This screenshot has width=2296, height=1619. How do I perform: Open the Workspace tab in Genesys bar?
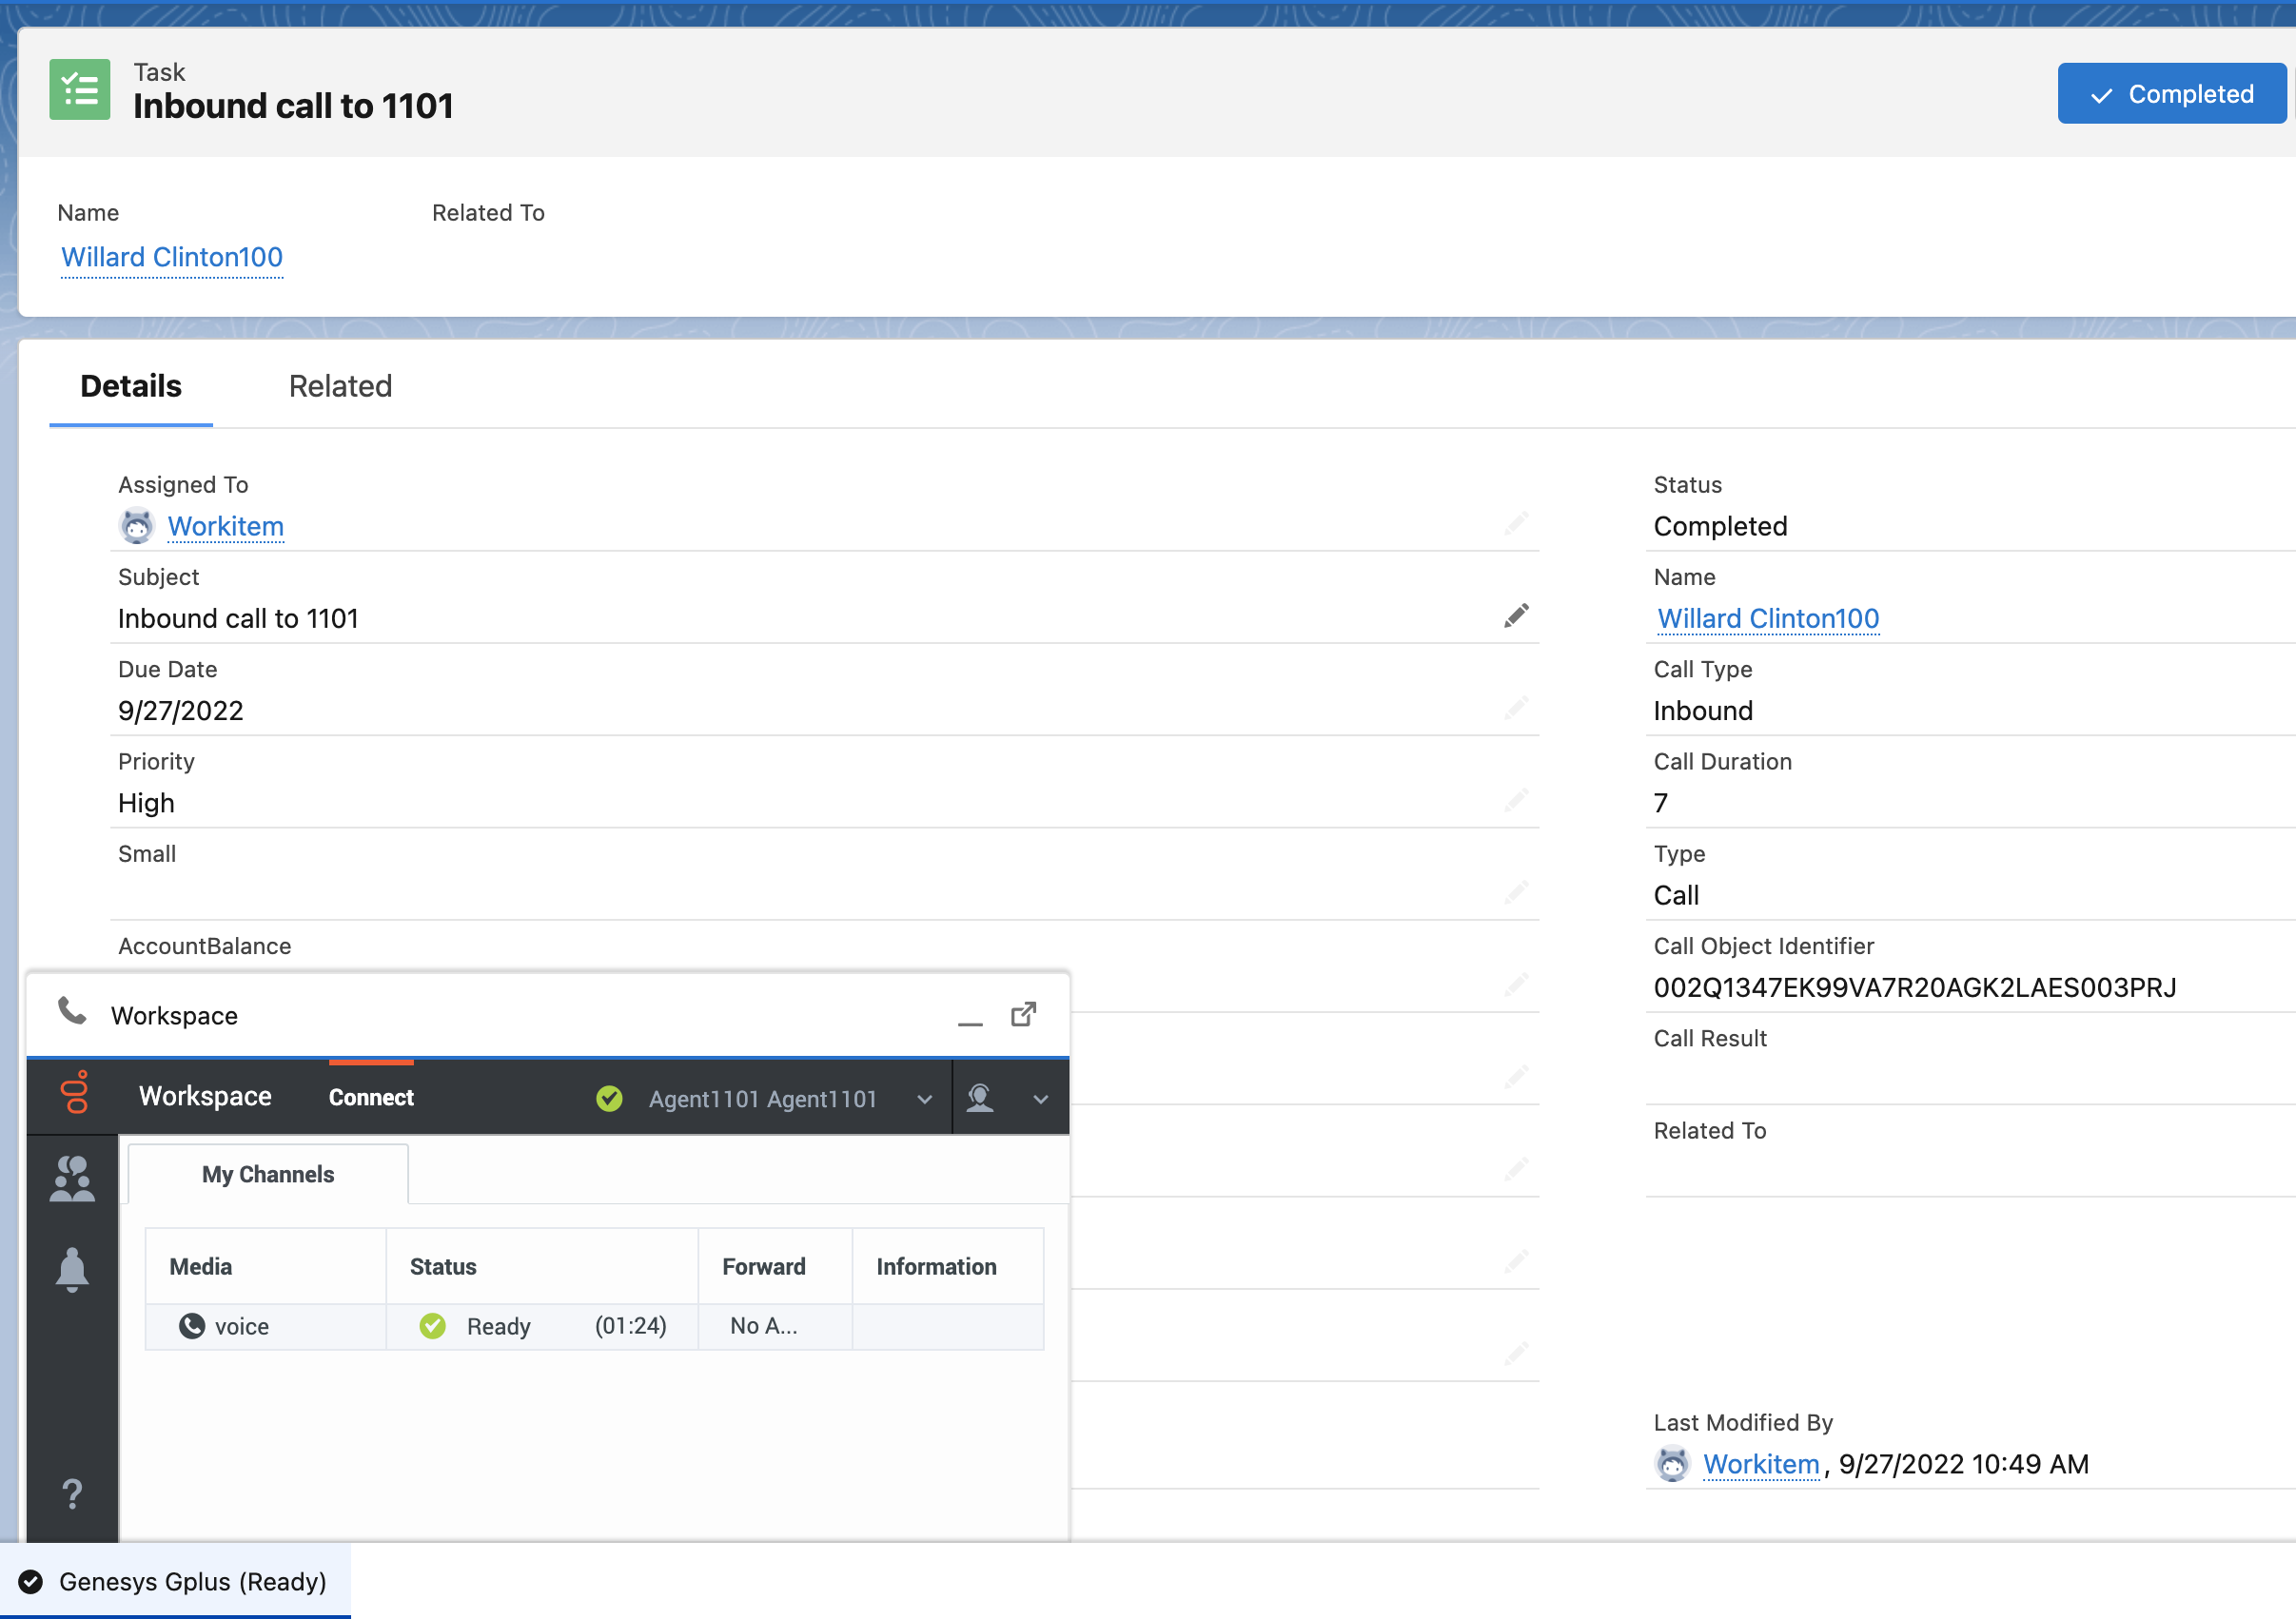[205, 1096]
